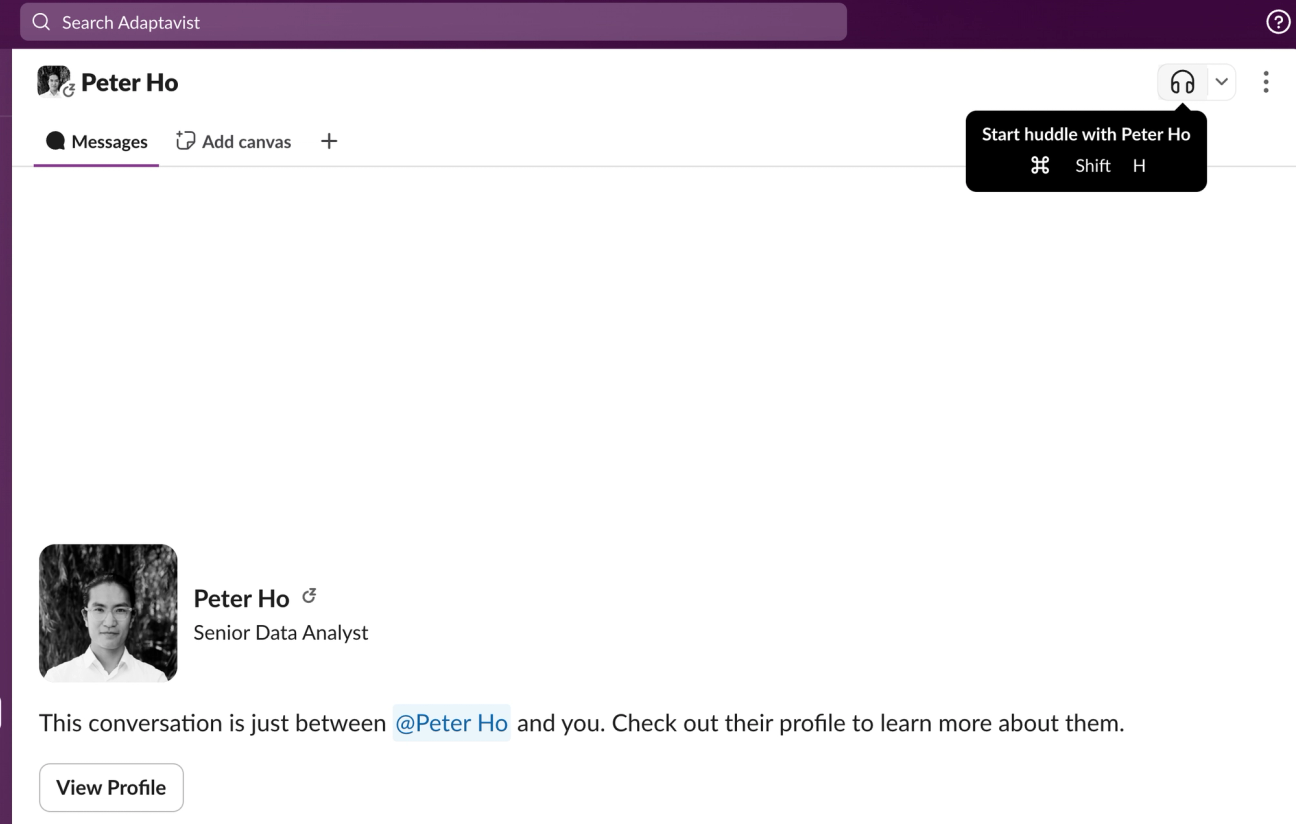
Task: Click Peter Ho's large profile photo
Action: click(x=108, y=613)
